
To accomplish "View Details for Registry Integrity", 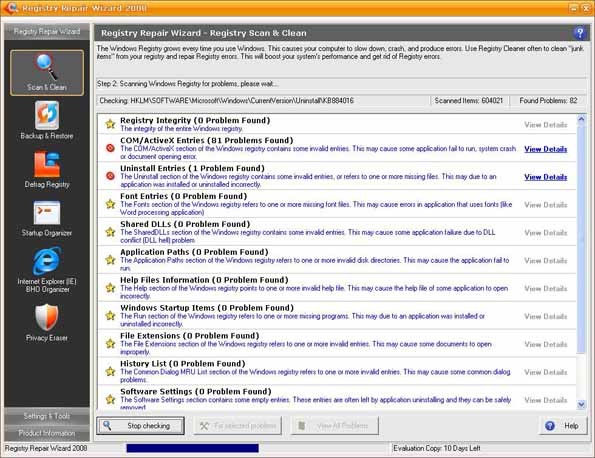I will (546, 124).
